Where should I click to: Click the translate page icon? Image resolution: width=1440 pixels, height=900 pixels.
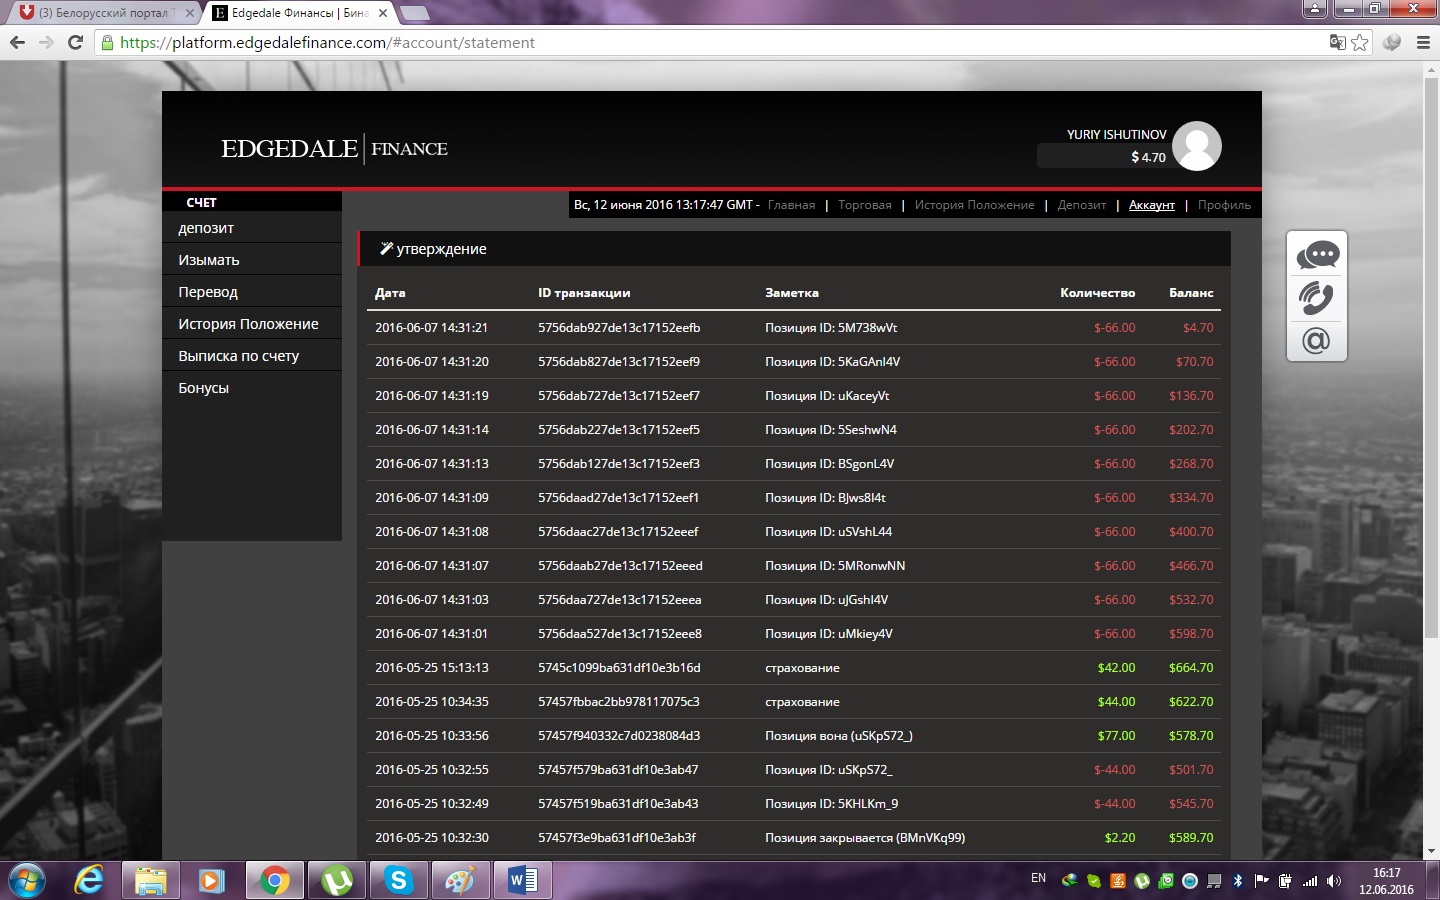pyautogui.click(x=1337, y=42)
